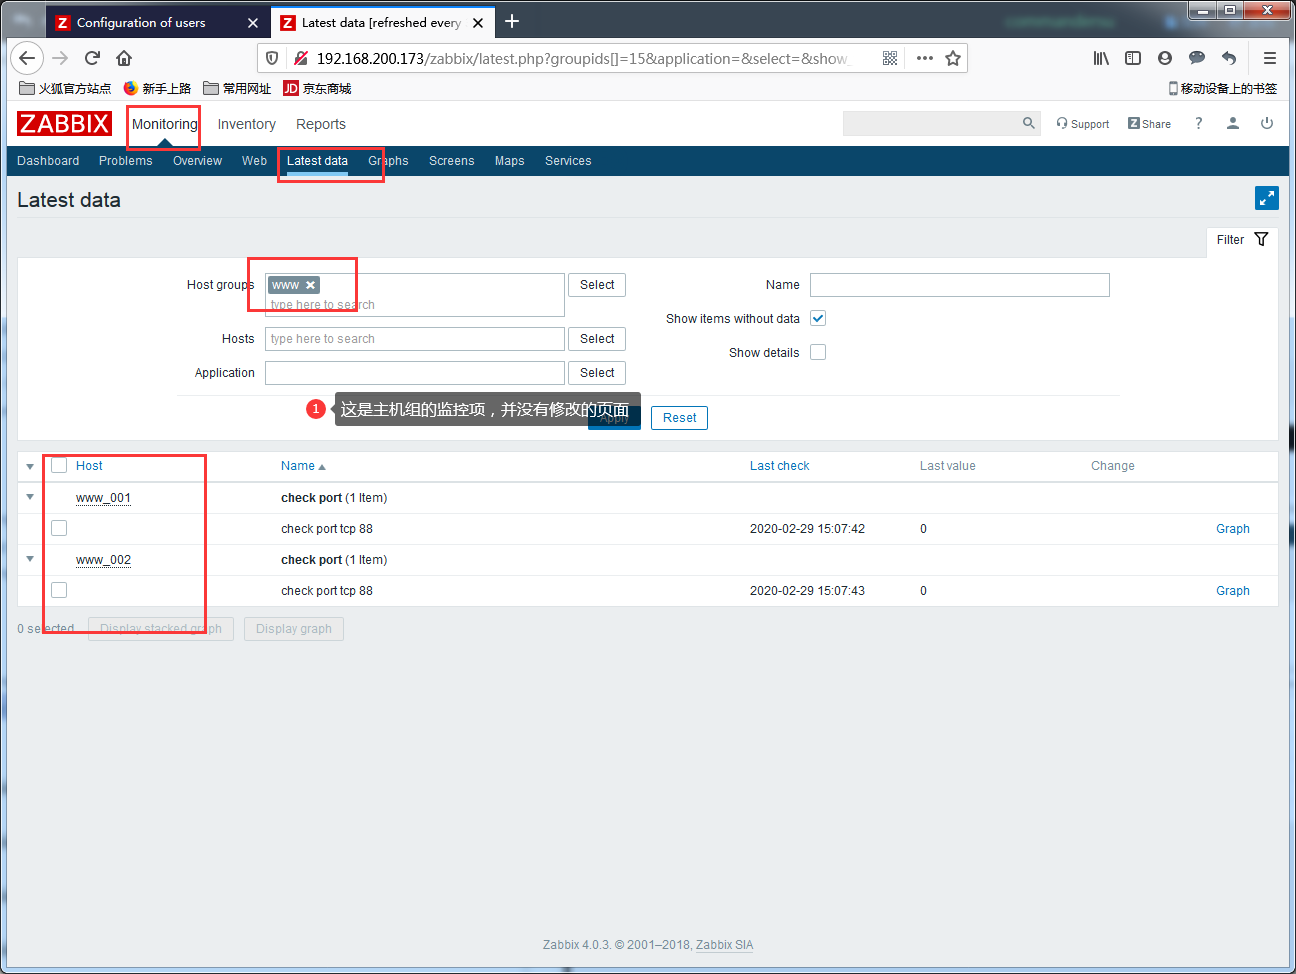
Task: Open a new browser tab with plus
Action: click(x=512, y=21)
